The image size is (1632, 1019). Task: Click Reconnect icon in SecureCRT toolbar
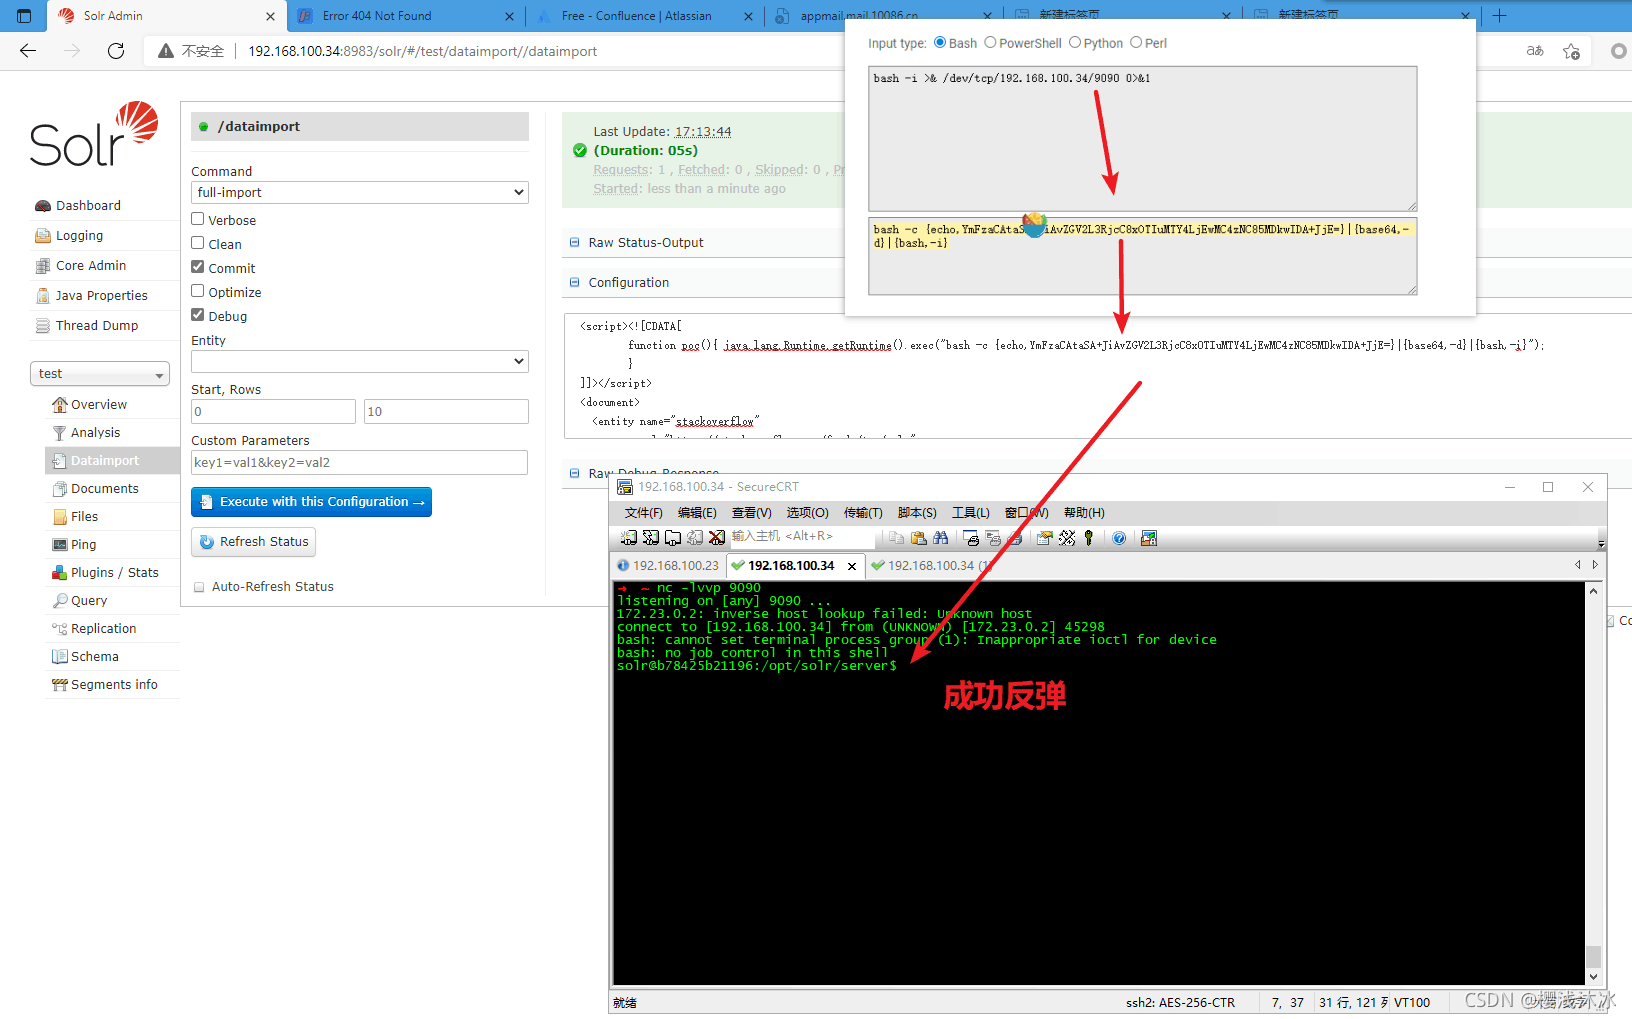(x=695, y=538)
